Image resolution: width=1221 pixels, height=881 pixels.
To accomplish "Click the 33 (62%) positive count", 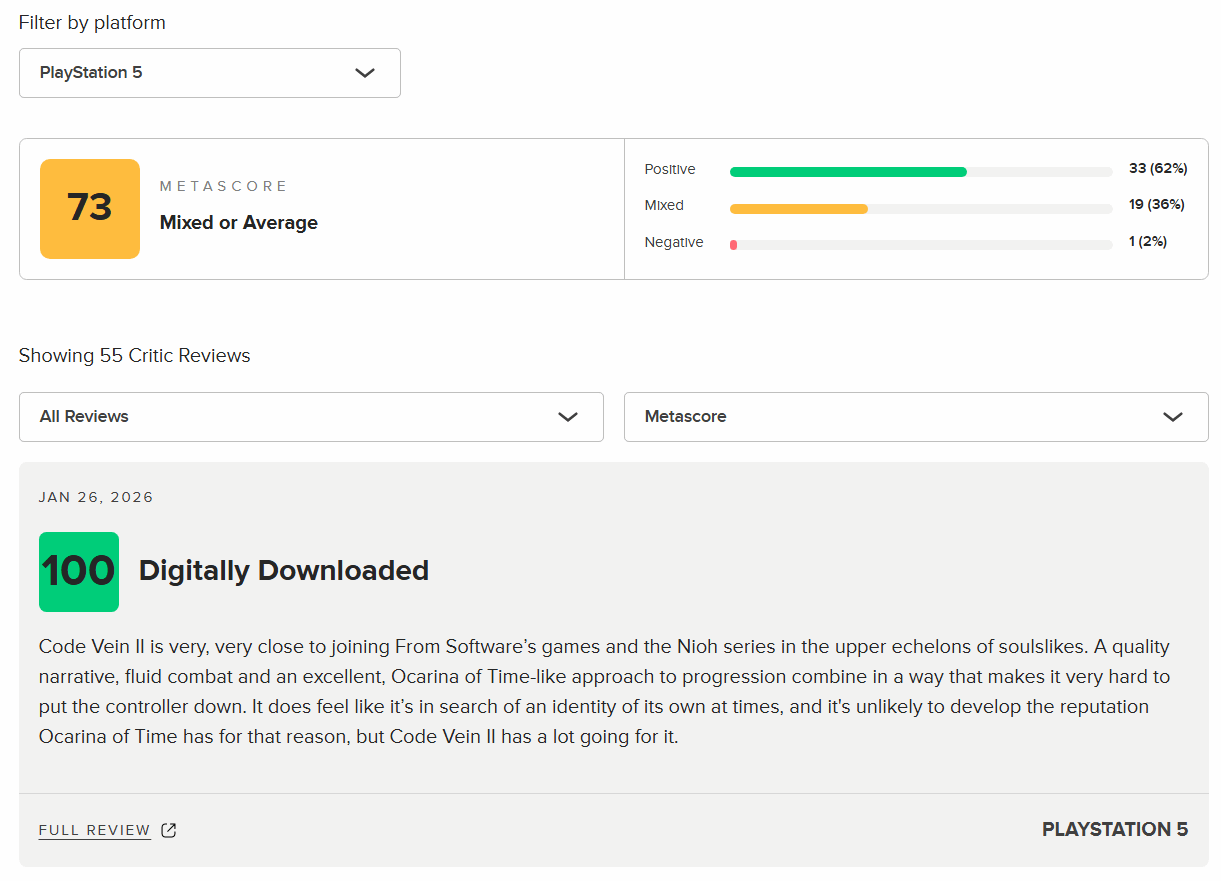I will [1157, 168].
